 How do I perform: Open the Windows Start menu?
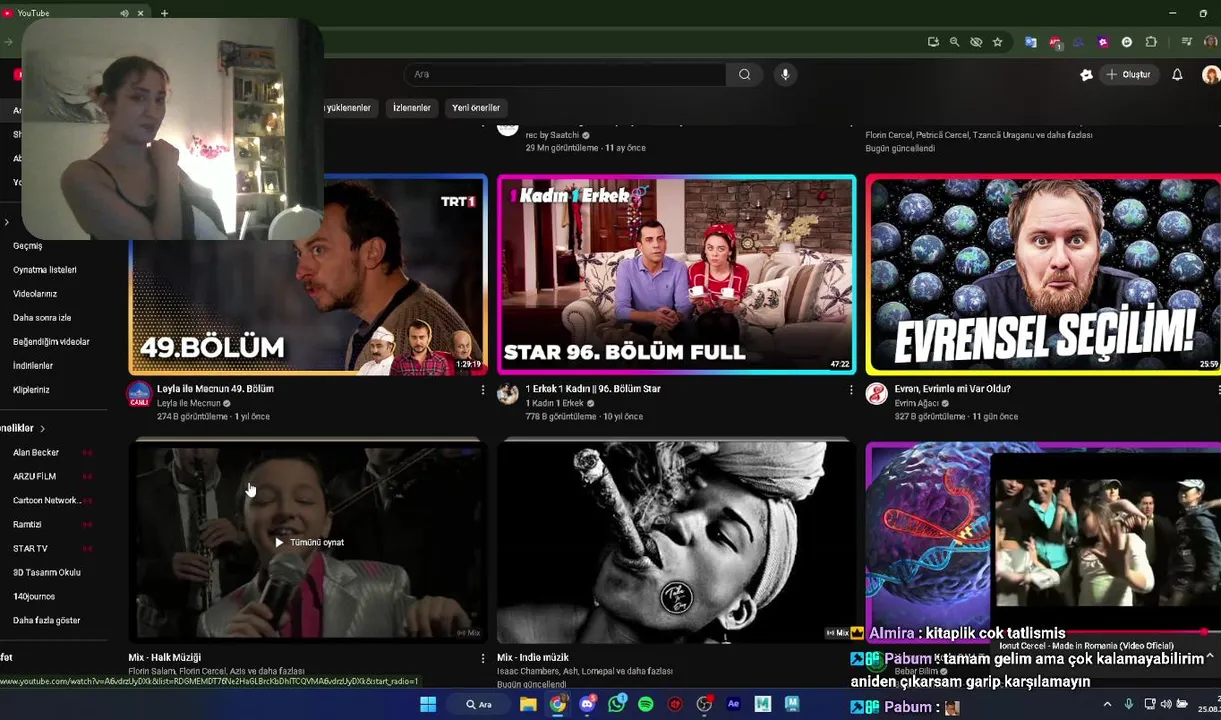pos(428,705)
